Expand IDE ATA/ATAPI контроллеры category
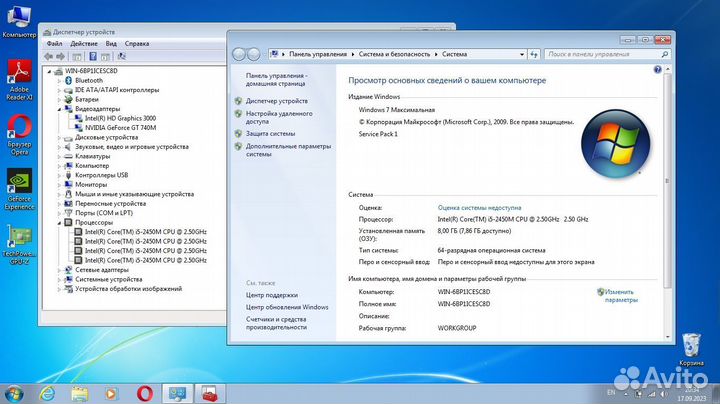Screen dimensions: 720x404 (59, 90)
